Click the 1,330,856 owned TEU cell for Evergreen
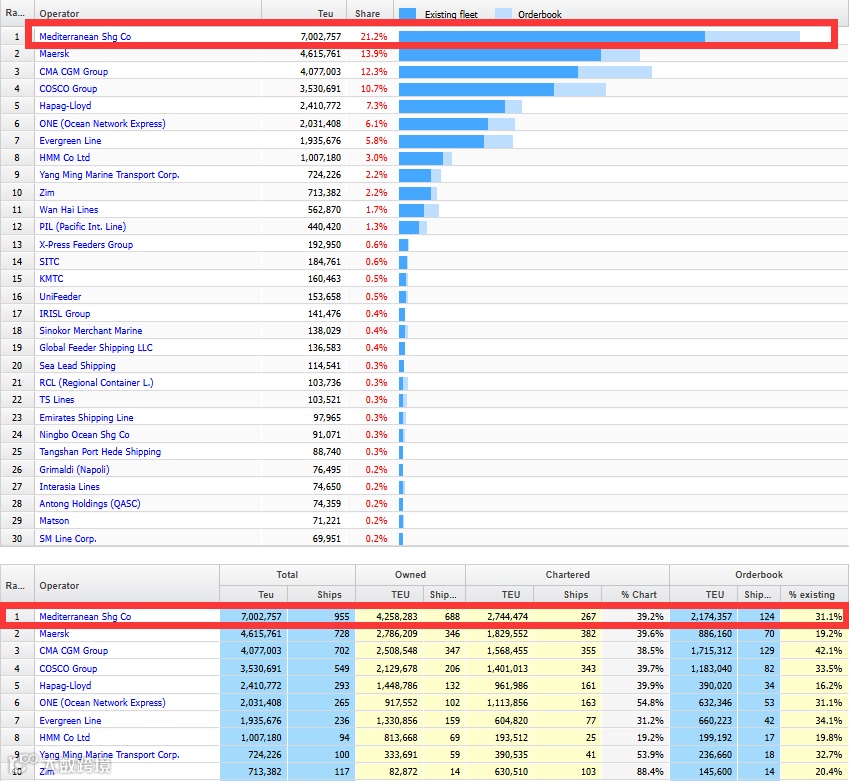The image size is (849, 781). tap(397, 720)
